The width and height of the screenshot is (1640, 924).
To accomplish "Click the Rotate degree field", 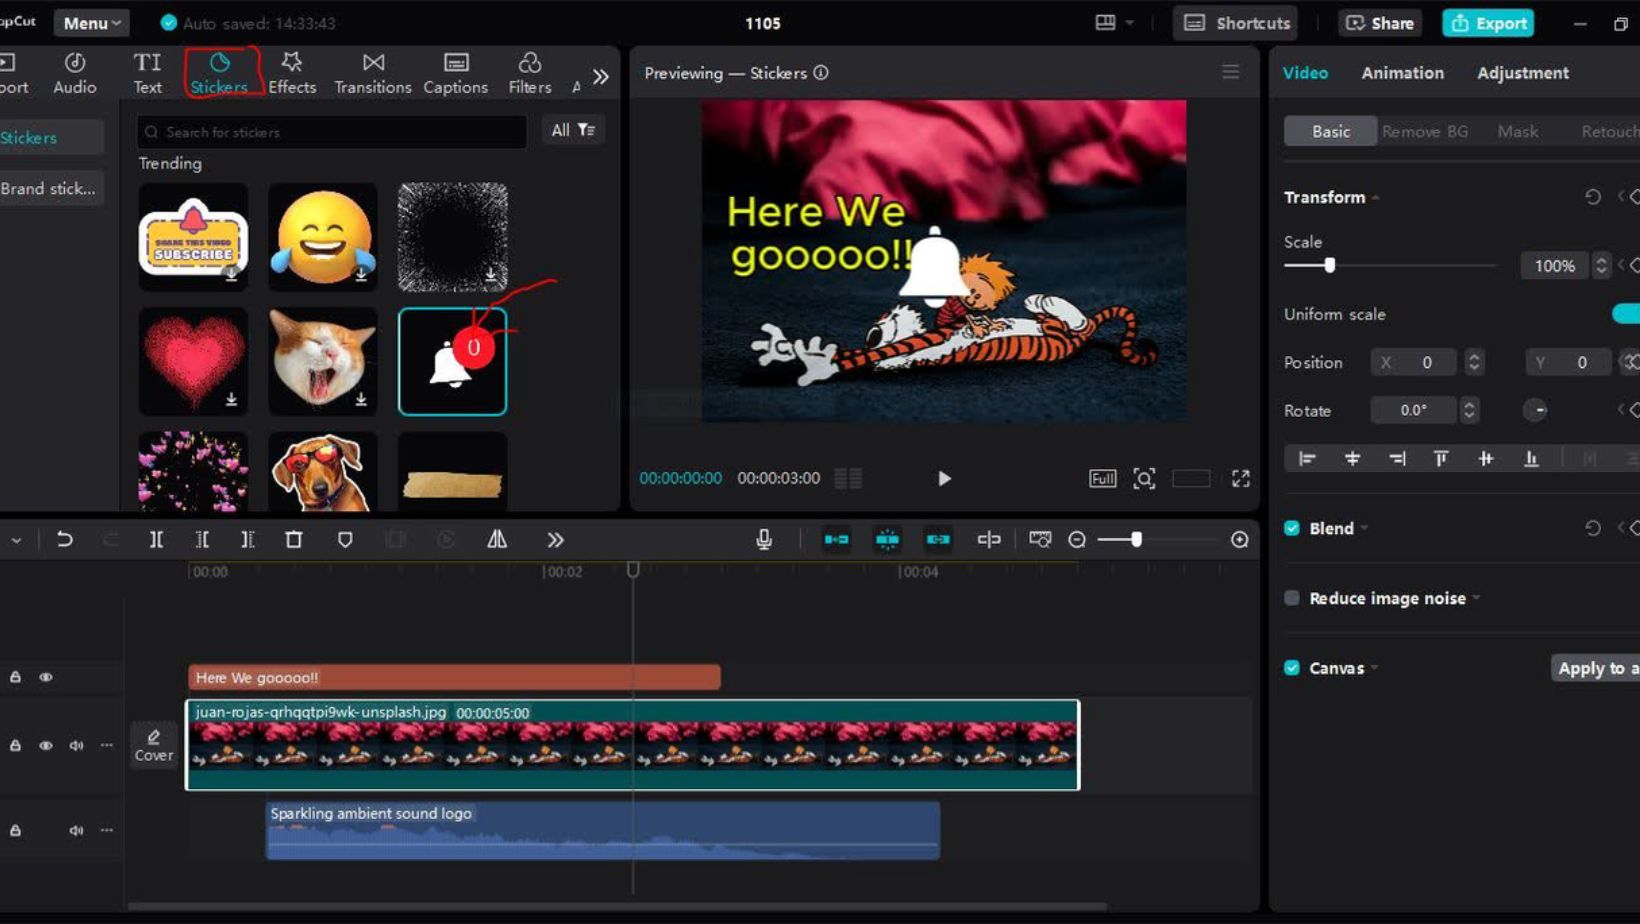I will (x=1414, y=410).
